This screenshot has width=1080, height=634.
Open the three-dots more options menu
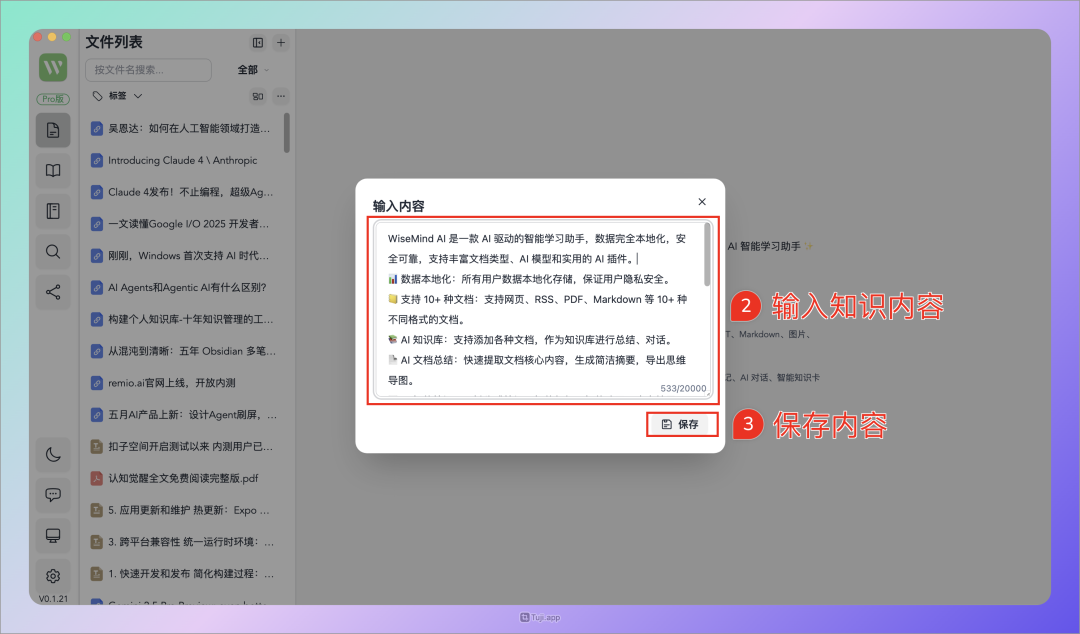click(281, 96)
